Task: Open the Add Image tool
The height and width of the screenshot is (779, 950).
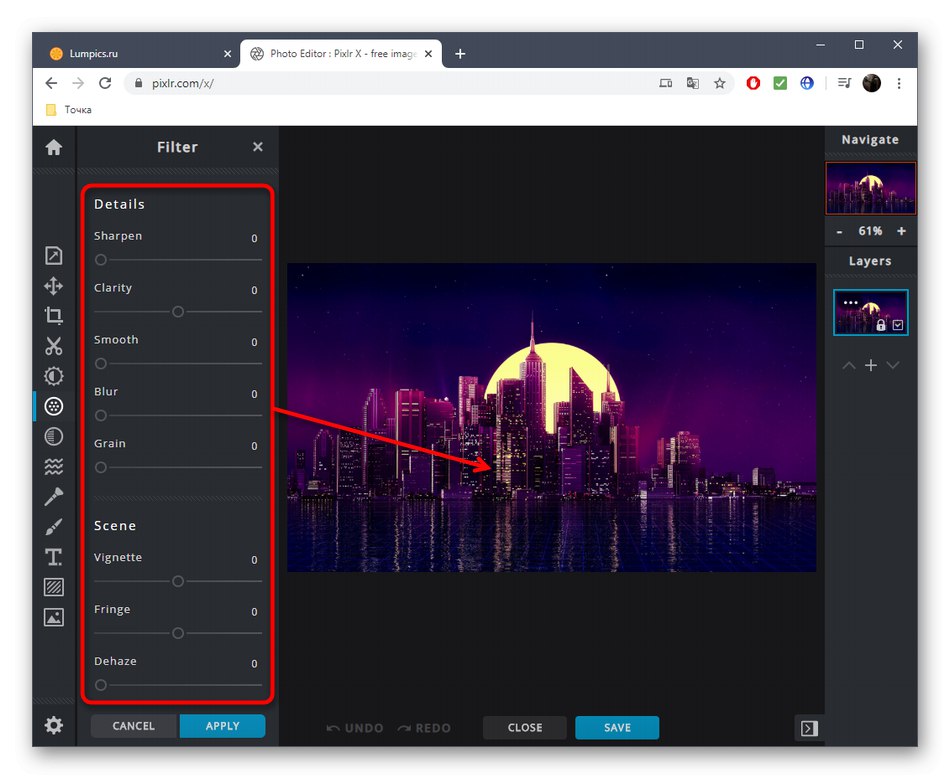Action: coord(54,616)
